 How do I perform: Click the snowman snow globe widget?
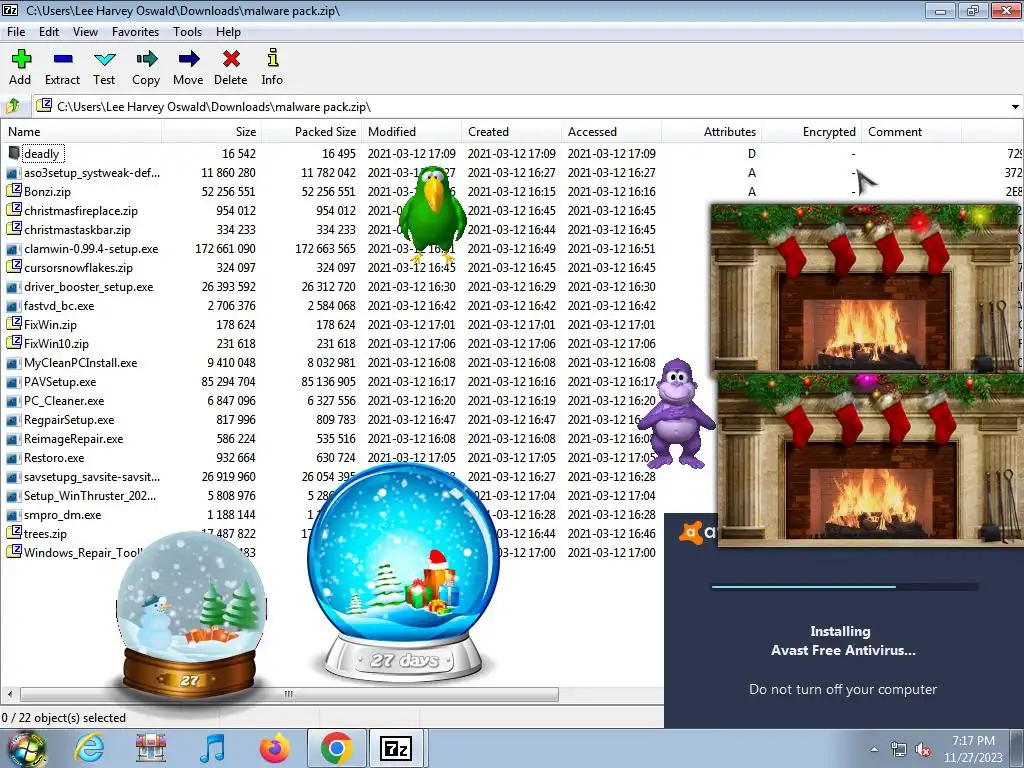[x=191, y=614]
